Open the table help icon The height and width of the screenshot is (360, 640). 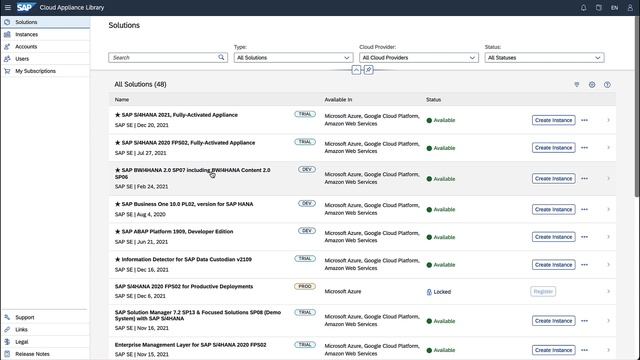pyautogui.click(x=607, y=84)
